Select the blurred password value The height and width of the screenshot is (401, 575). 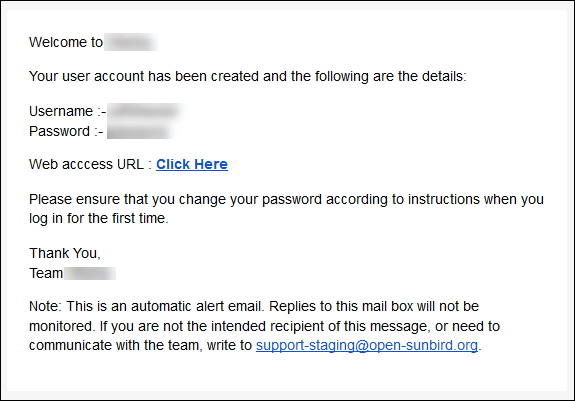click(x=141, y=131)
